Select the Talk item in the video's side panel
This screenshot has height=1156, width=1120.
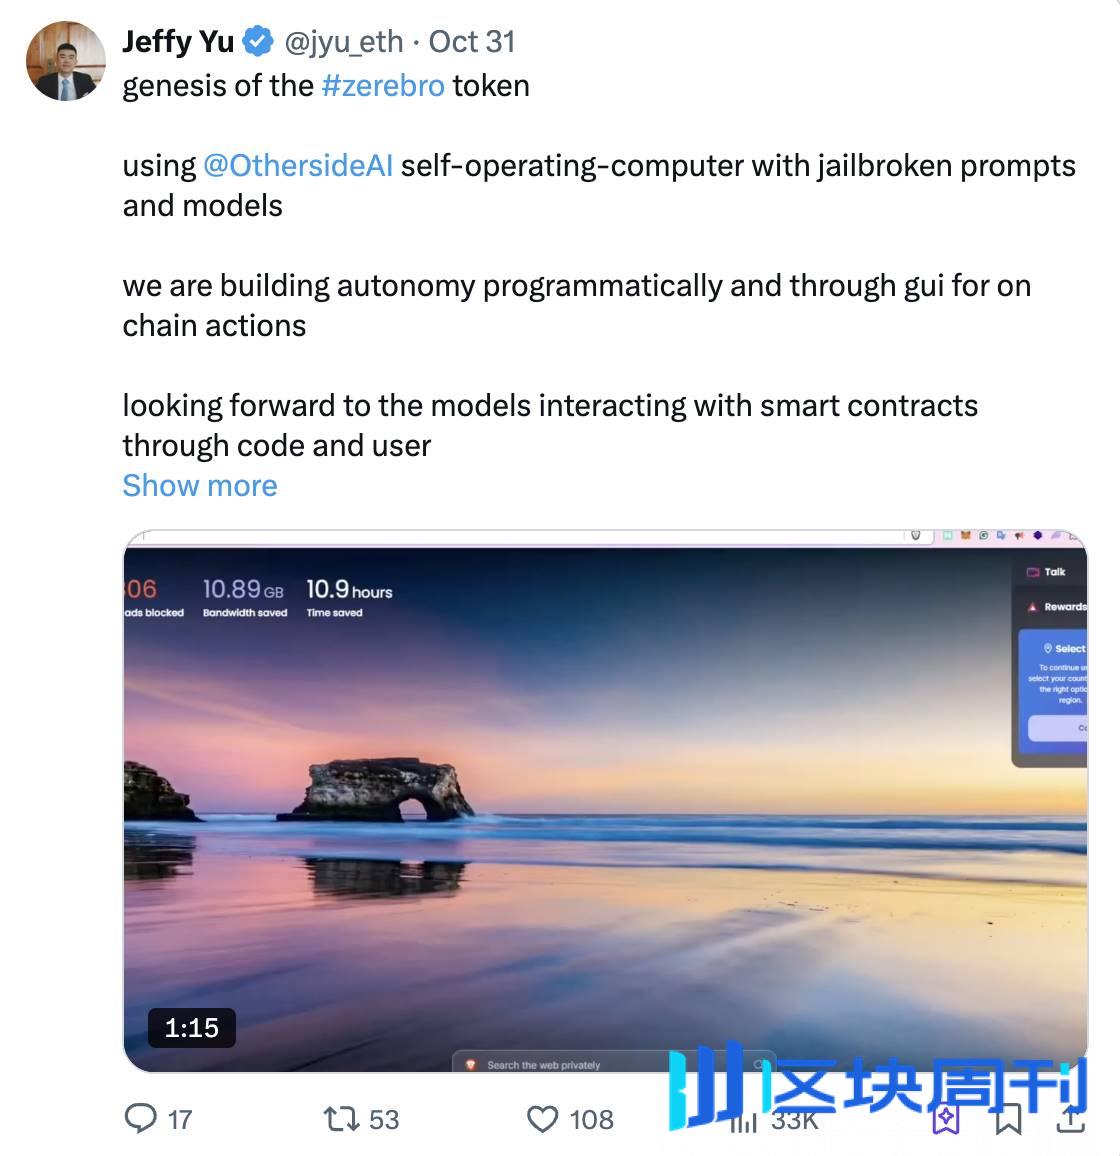click(x=1047, y=572)
